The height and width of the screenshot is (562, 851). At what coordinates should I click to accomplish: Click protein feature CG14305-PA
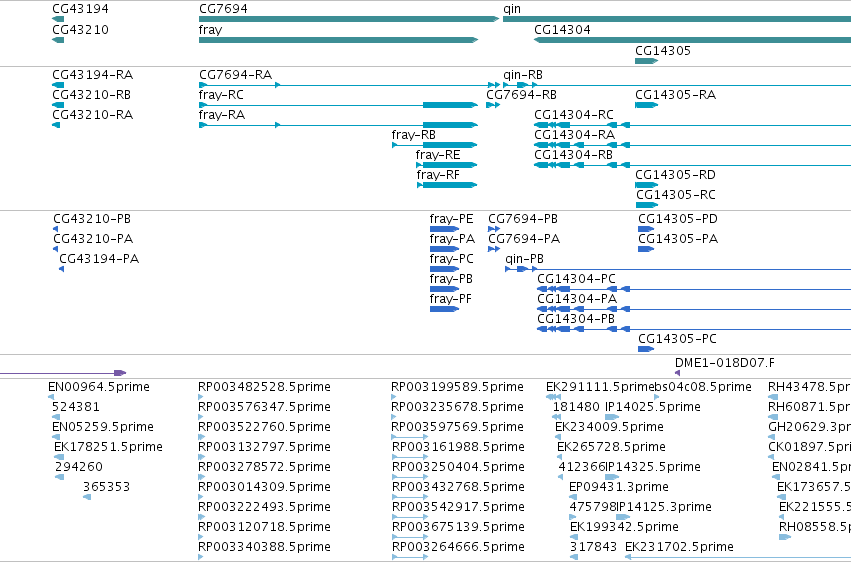click(646, 249)
